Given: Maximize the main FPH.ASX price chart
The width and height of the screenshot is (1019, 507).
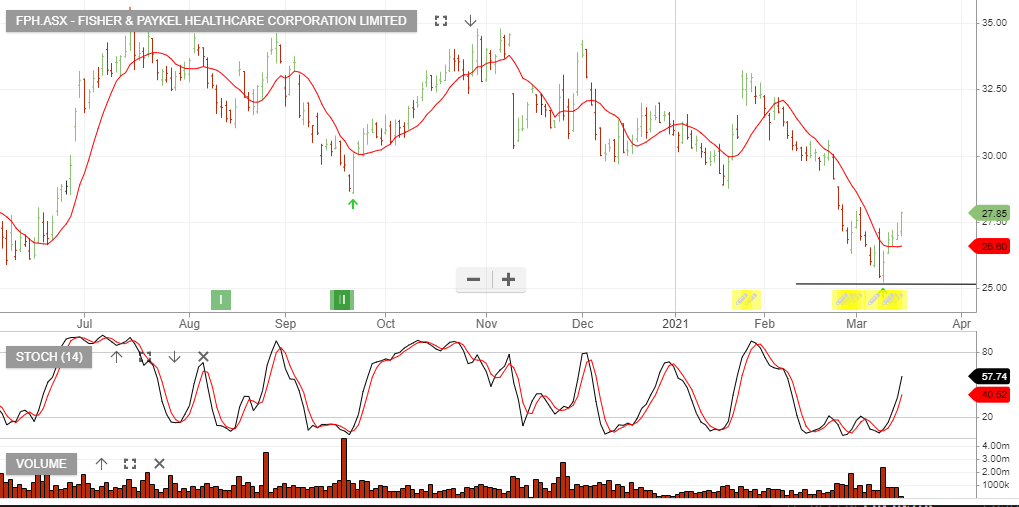Looking at the screenshot, I should tap(441, 21).
